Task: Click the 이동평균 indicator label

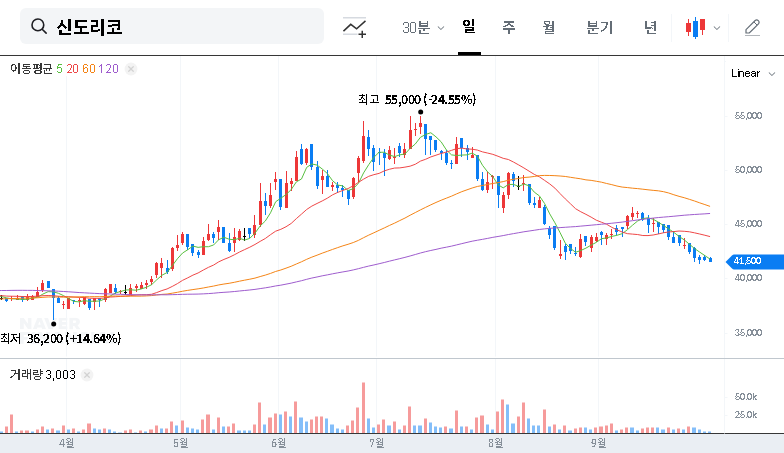Action: point(31,69)
